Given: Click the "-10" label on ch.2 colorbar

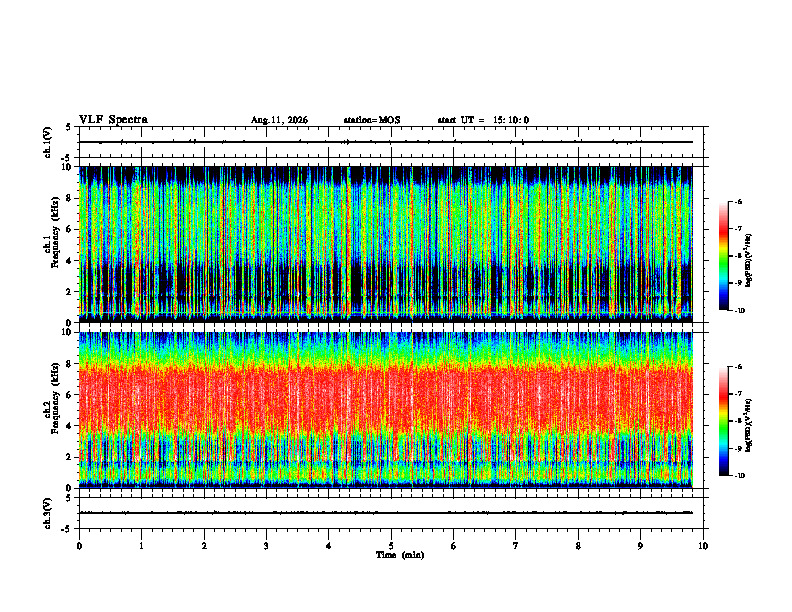Looking at the screenshot, I should 740,476.
